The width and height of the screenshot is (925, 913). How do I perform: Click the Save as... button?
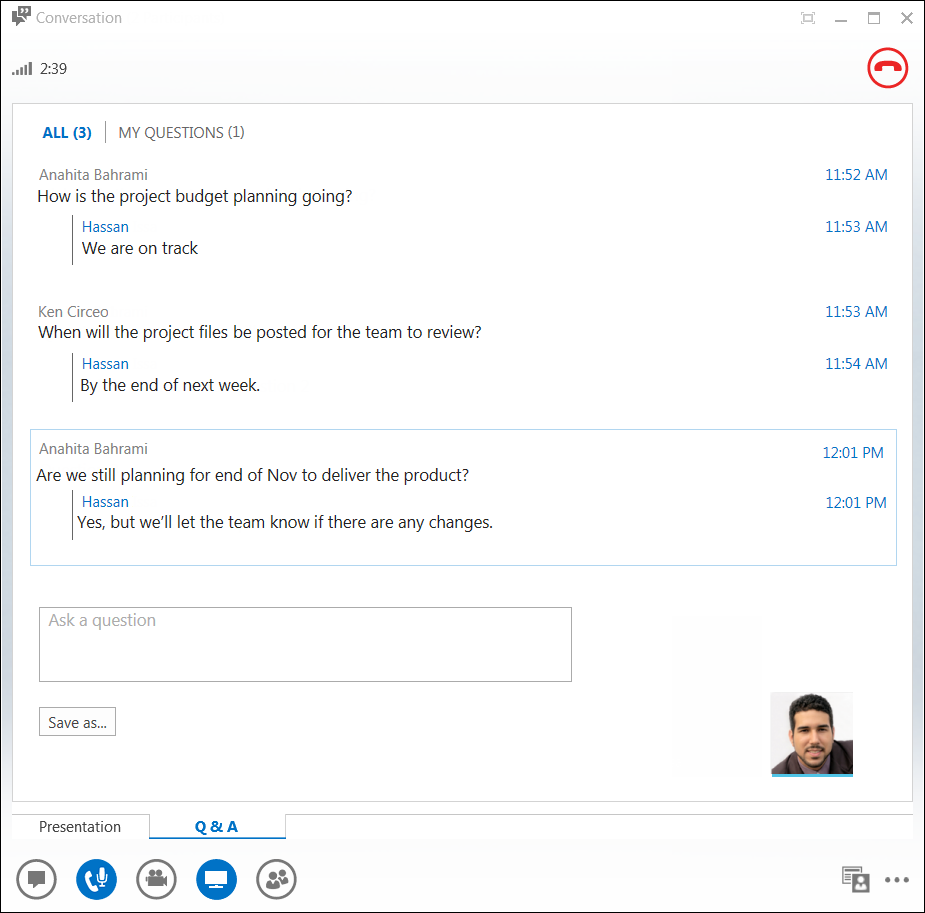(x=77, y=721)
